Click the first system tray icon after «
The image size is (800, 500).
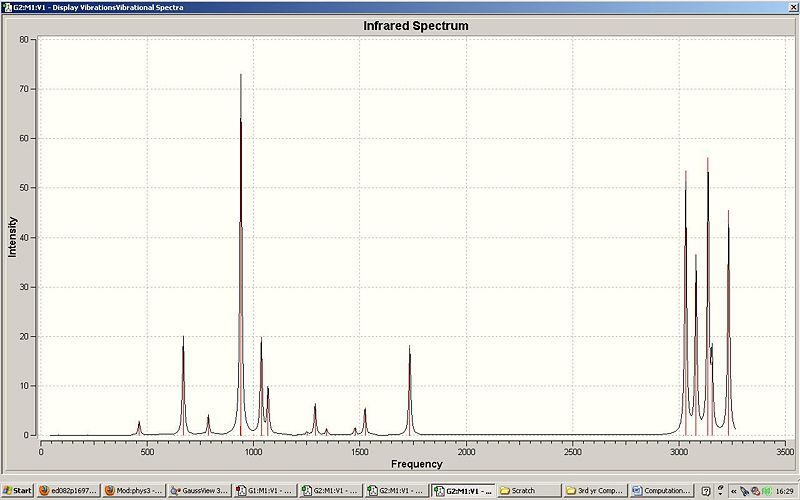pyautogui.click(x=744, y=491)
